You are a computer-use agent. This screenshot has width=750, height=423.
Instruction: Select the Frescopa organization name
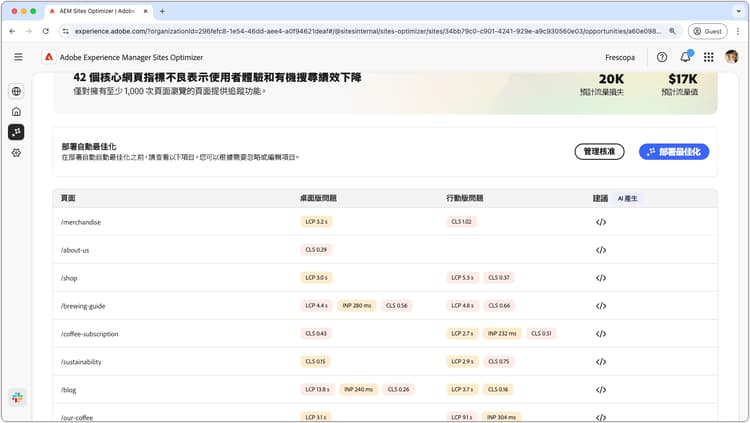620,57
